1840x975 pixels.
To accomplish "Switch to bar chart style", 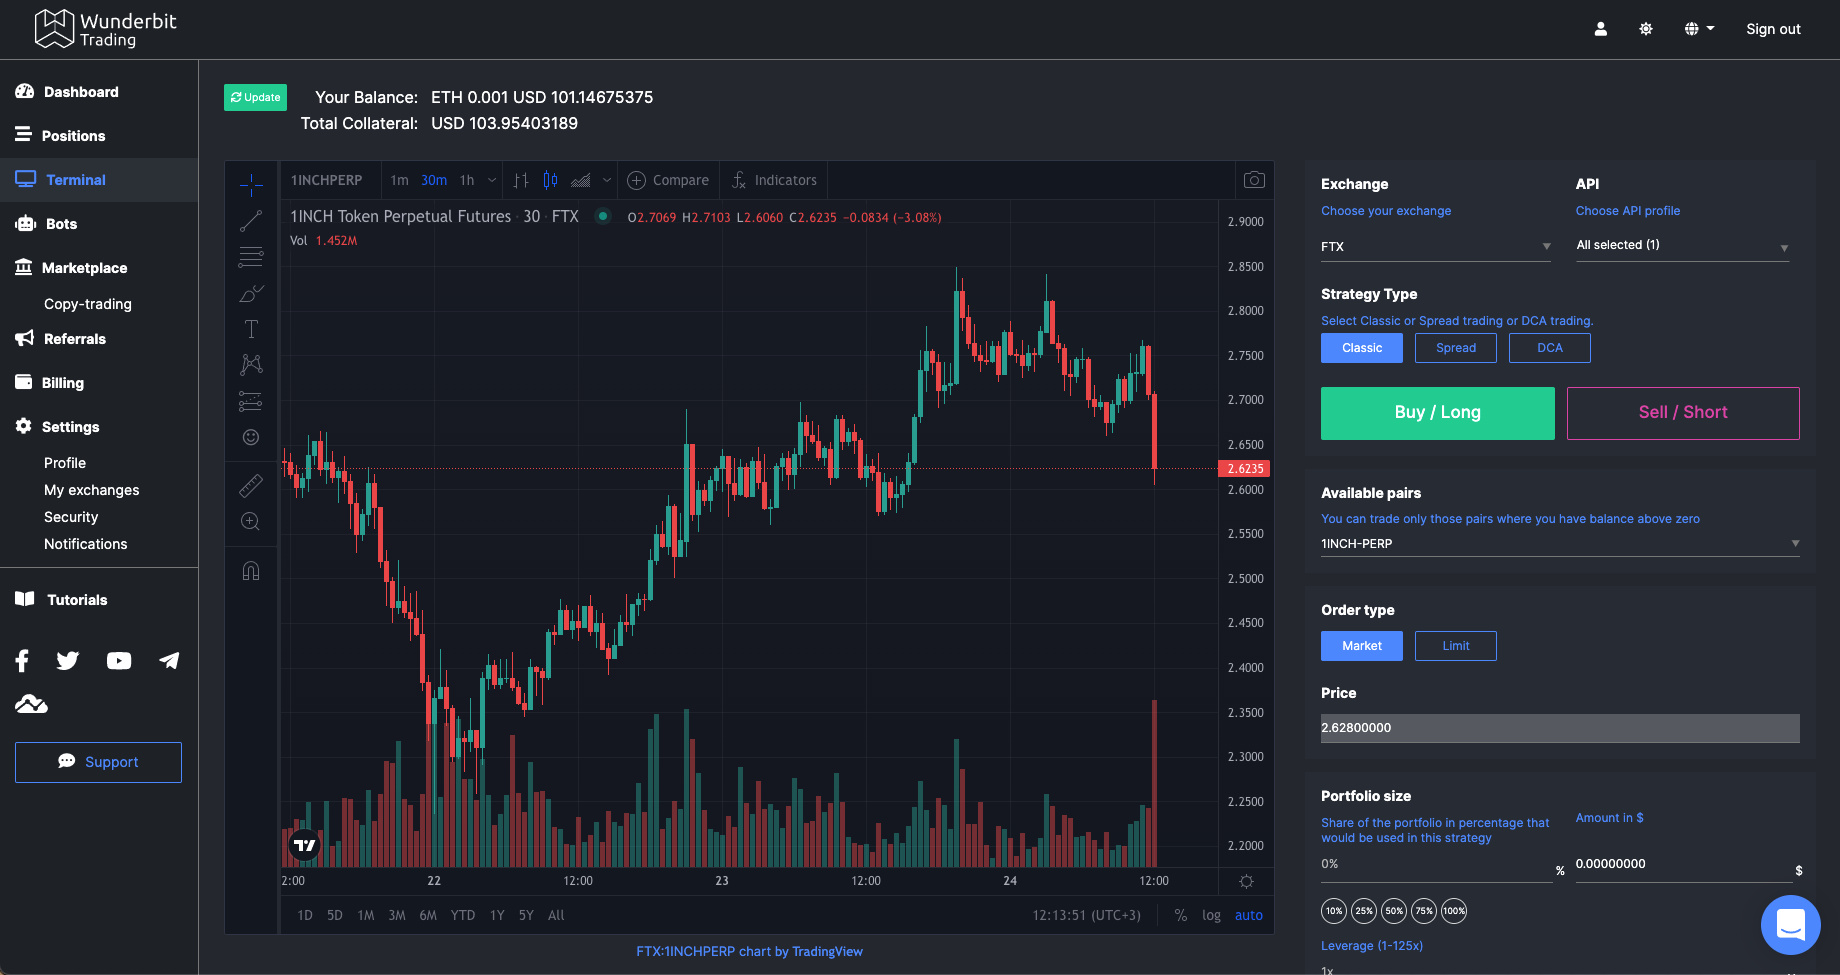I will tap(521, 180).
